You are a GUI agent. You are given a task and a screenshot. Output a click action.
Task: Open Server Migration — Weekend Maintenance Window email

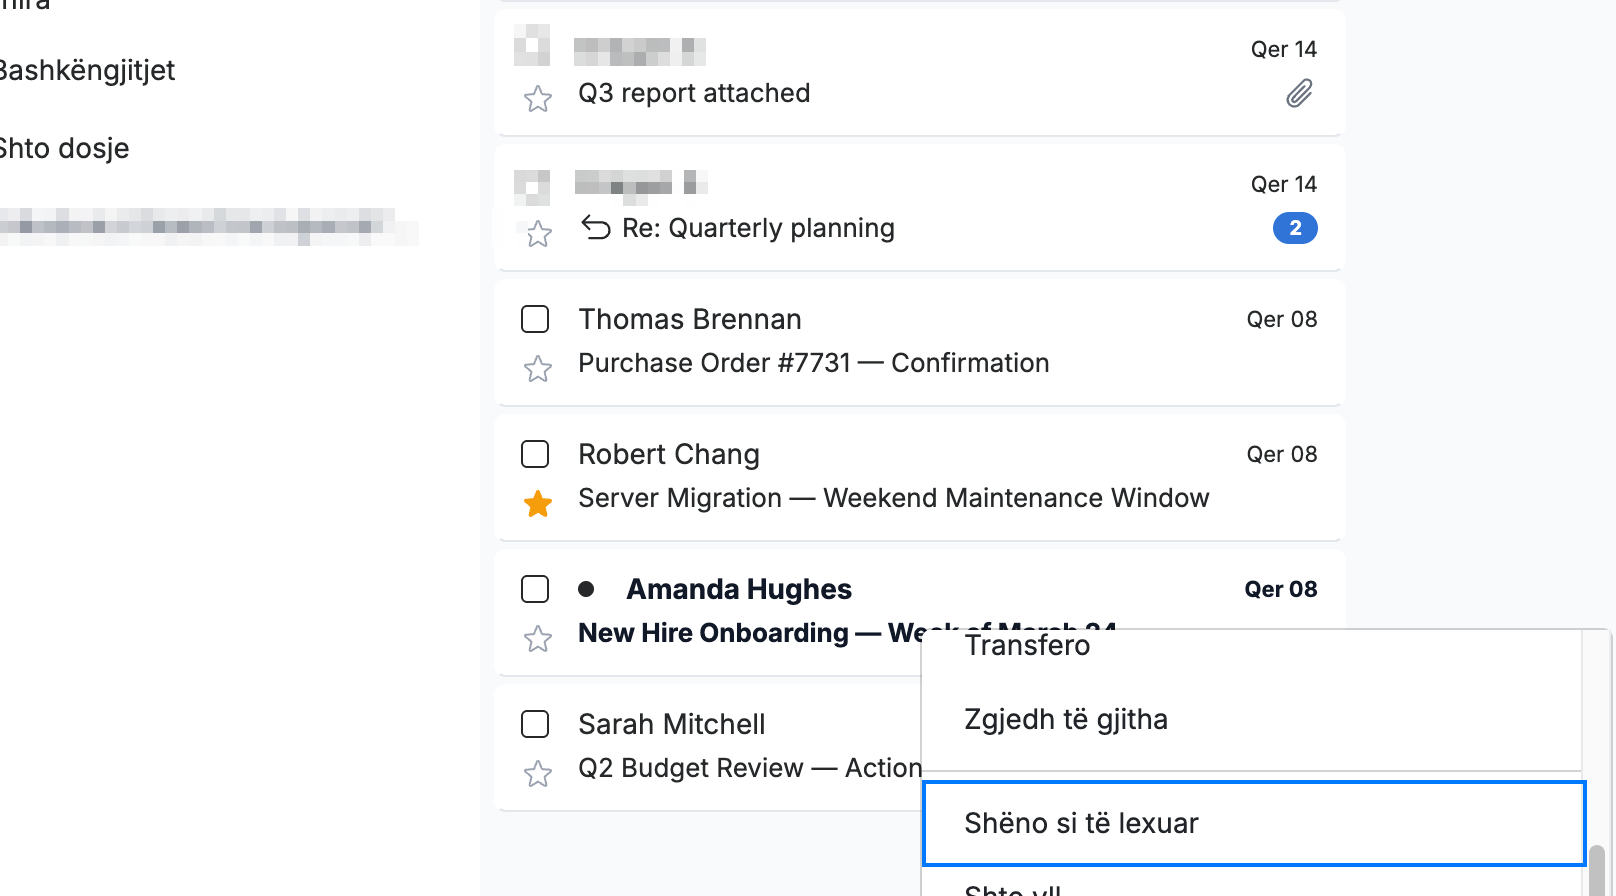pyautogui.click(x=894, y=498)
